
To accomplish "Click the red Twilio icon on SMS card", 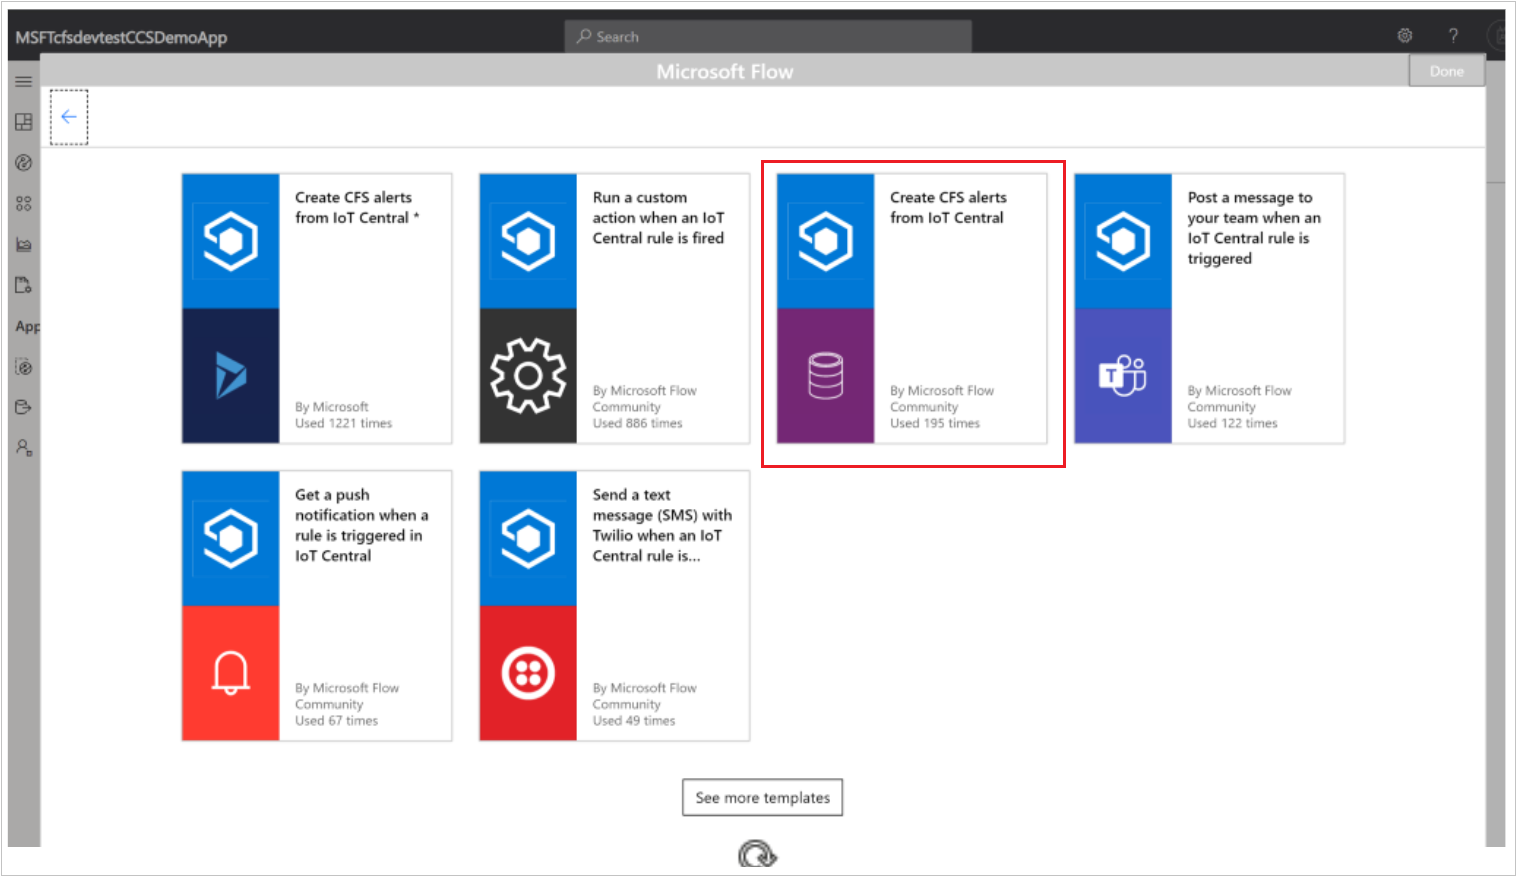I will tap(528, 673).
